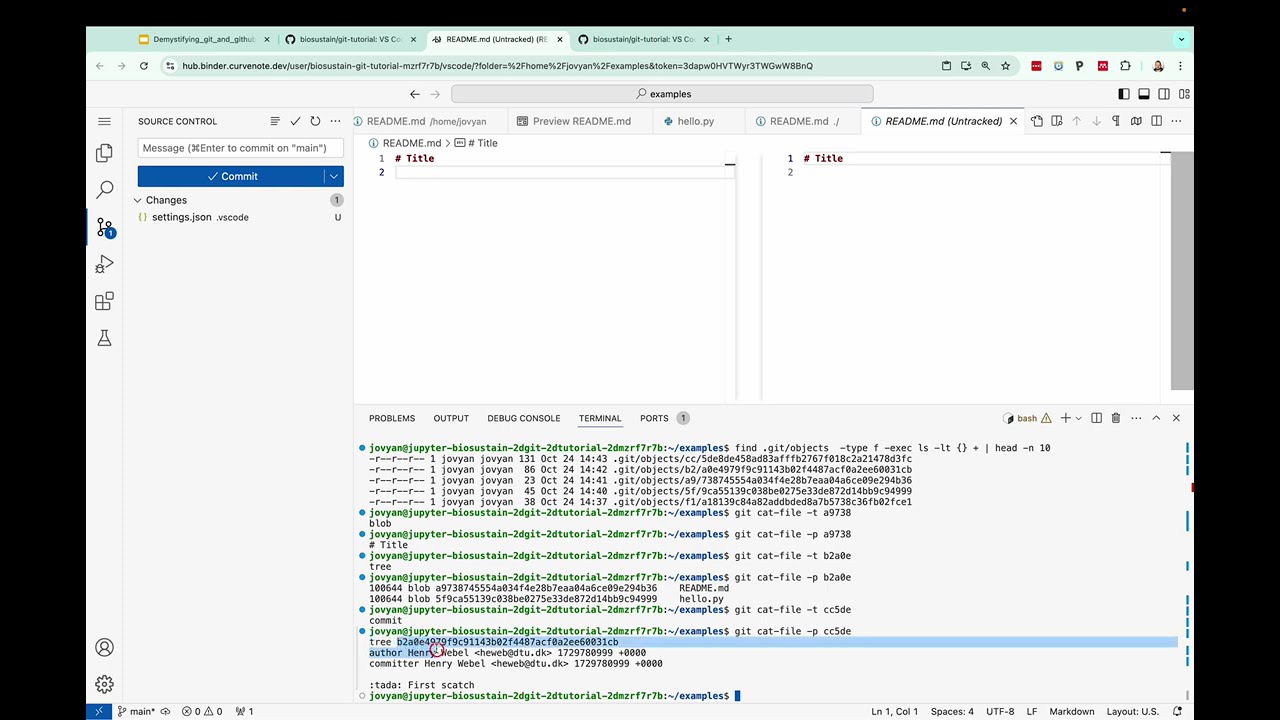
Task: Open the Explorer view in the activity bar
Action: [x=104, y=152]
